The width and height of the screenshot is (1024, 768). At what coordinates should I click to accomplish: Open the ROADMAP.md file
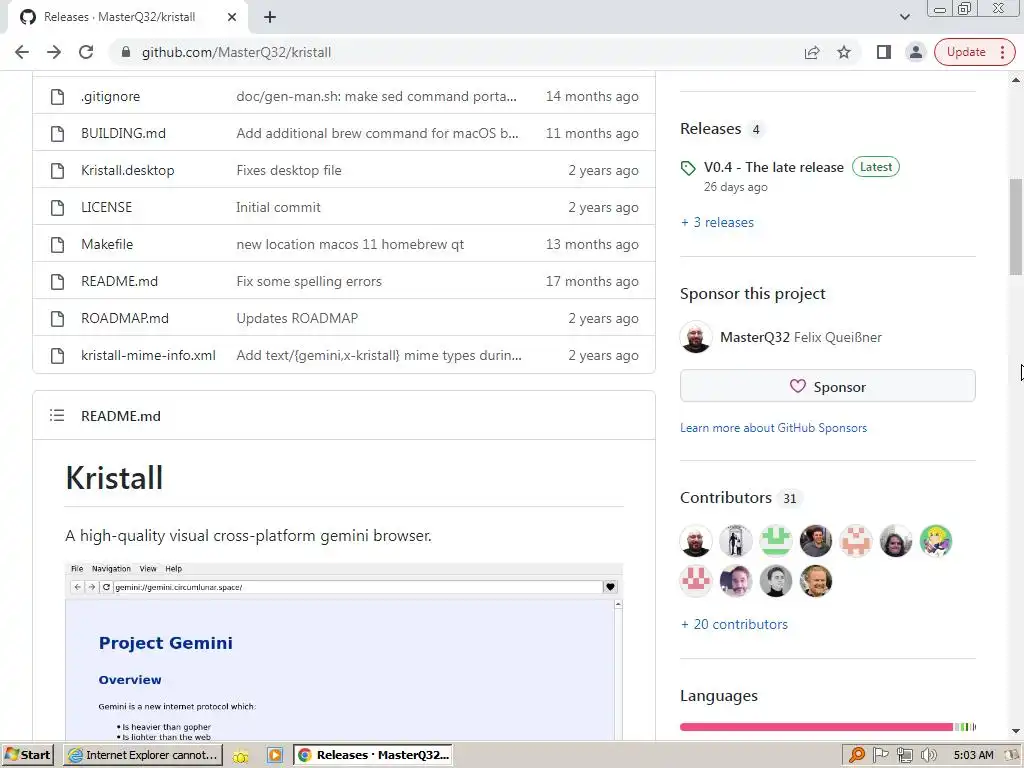(125, 319)
